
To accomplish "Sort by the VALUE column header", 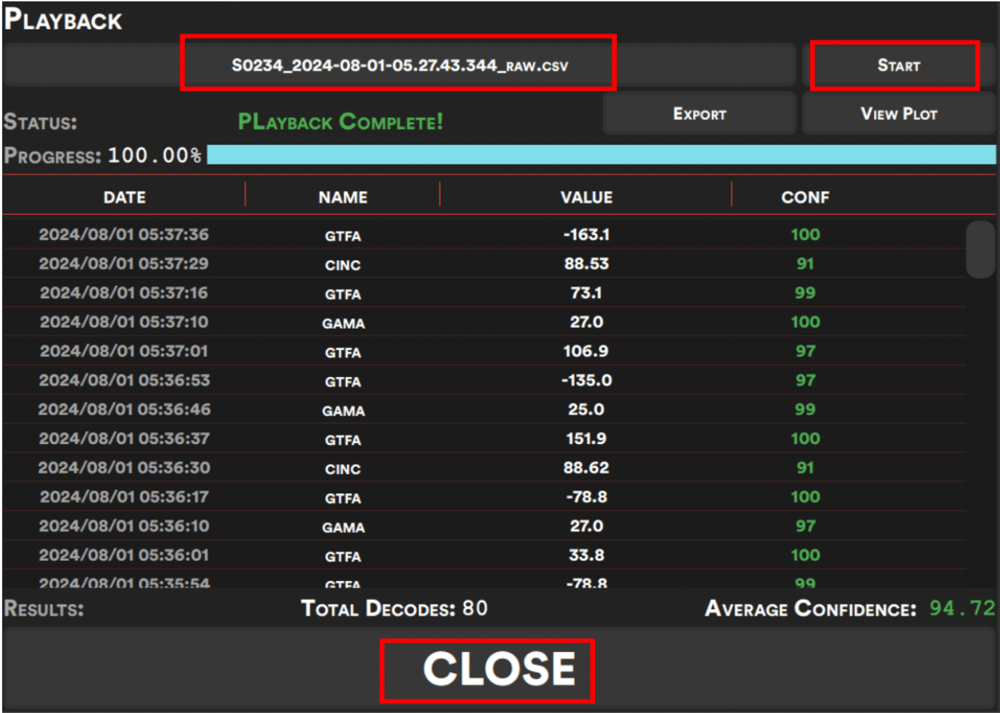I will click(586, 197).
